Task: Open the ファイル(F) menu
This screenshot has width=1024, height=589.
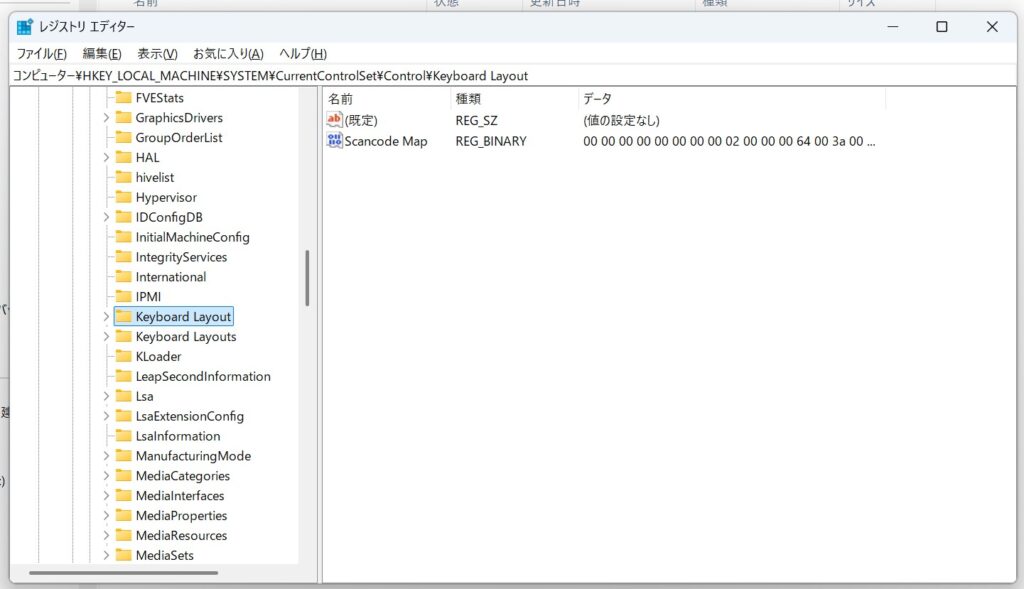Action: tap(41, 54)
